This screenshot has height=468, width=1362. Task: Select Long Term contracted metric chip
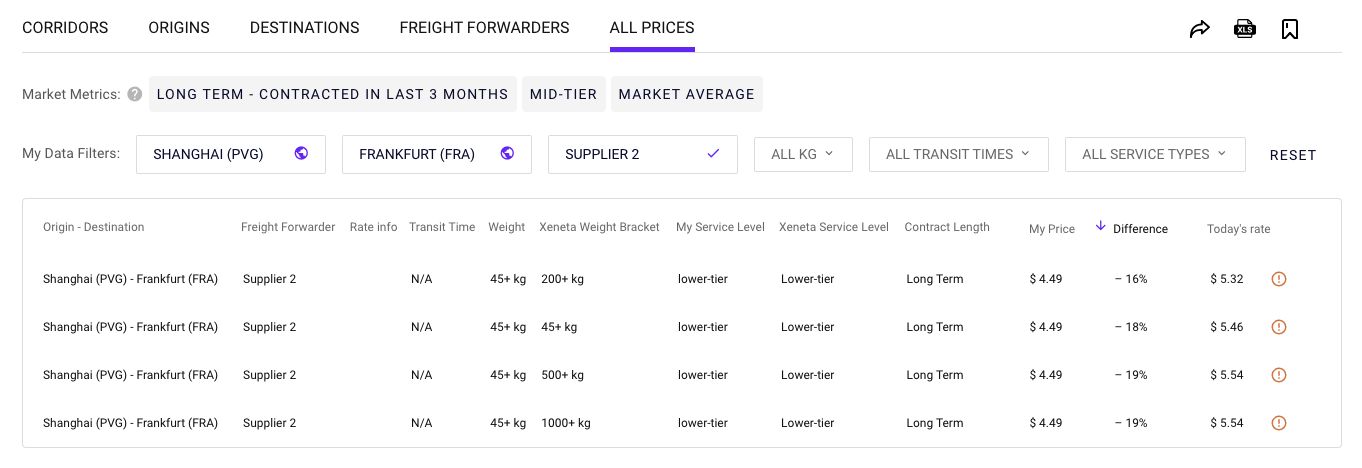(x=333, y=94)
